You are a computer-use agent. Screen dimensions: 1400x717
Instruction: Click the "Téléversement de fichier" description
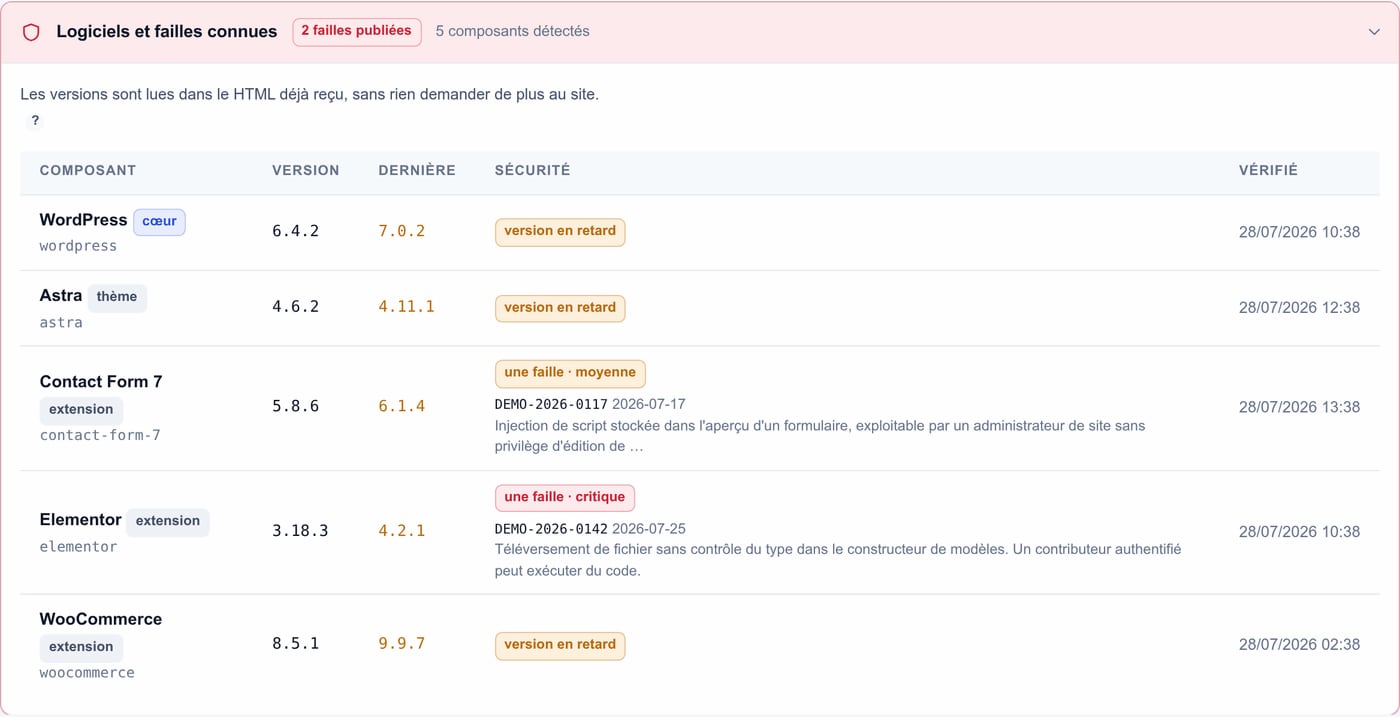click(838, 560)
